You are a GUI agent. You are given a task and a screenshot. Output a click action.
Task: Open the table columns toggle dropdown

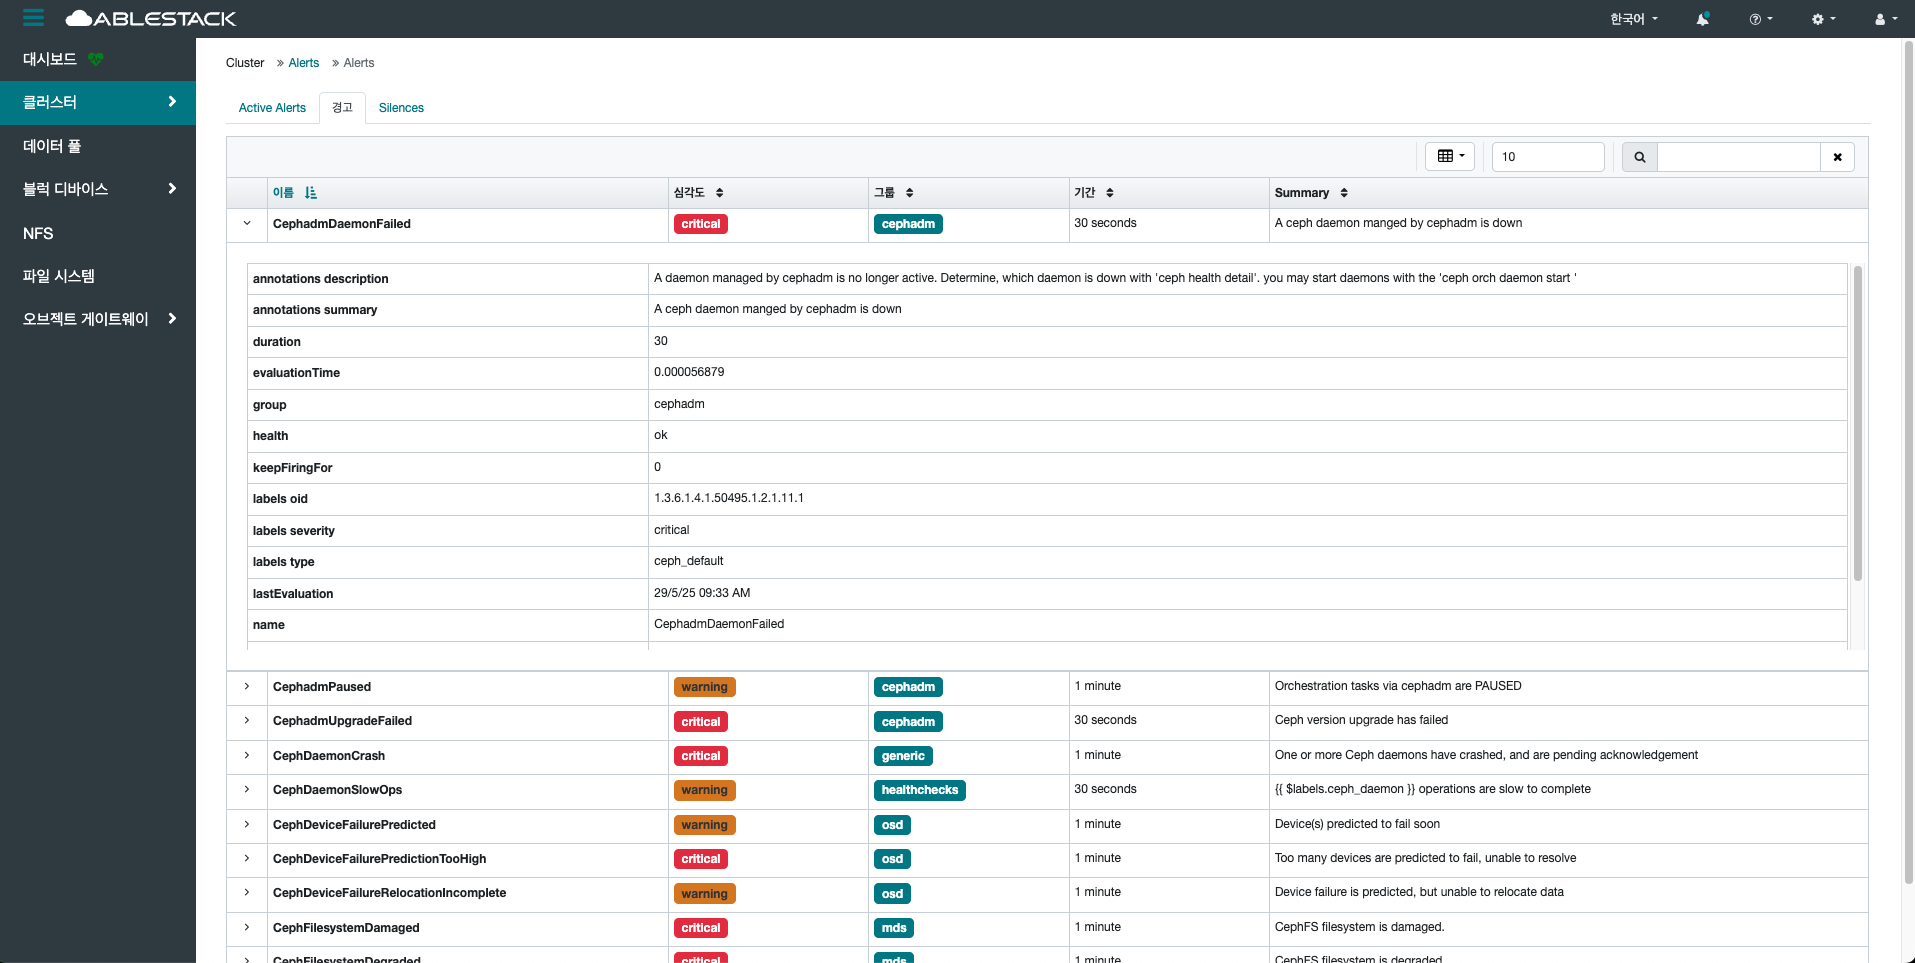point(1449,156)
